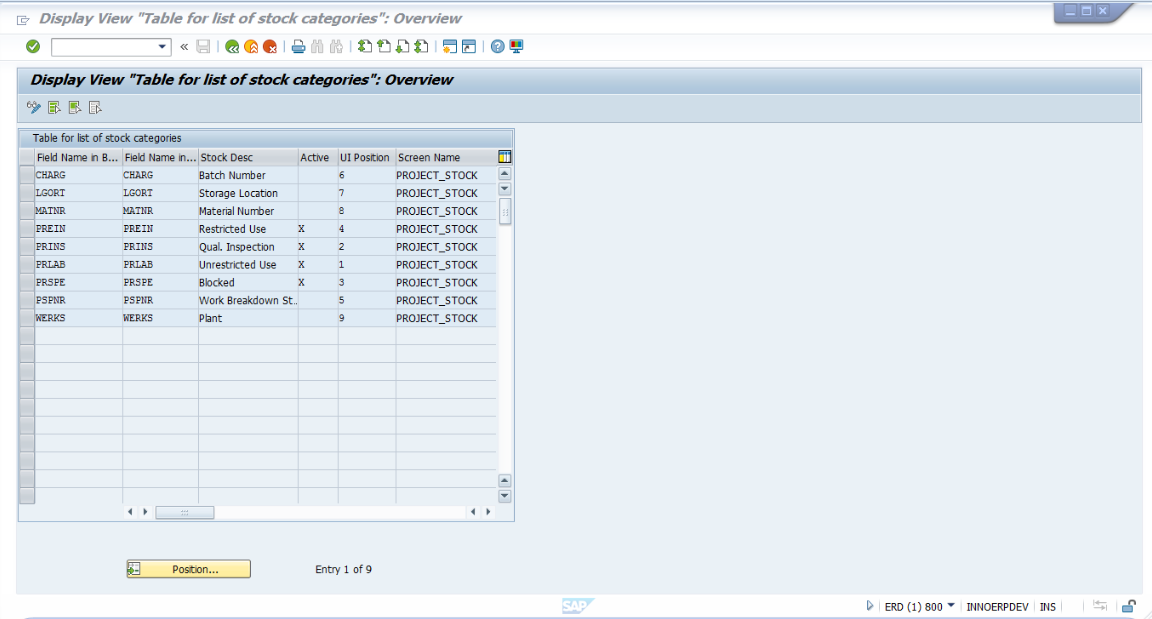Open the command field dropdown arrow
1152x619 pixels.
(x=164, y=47)
